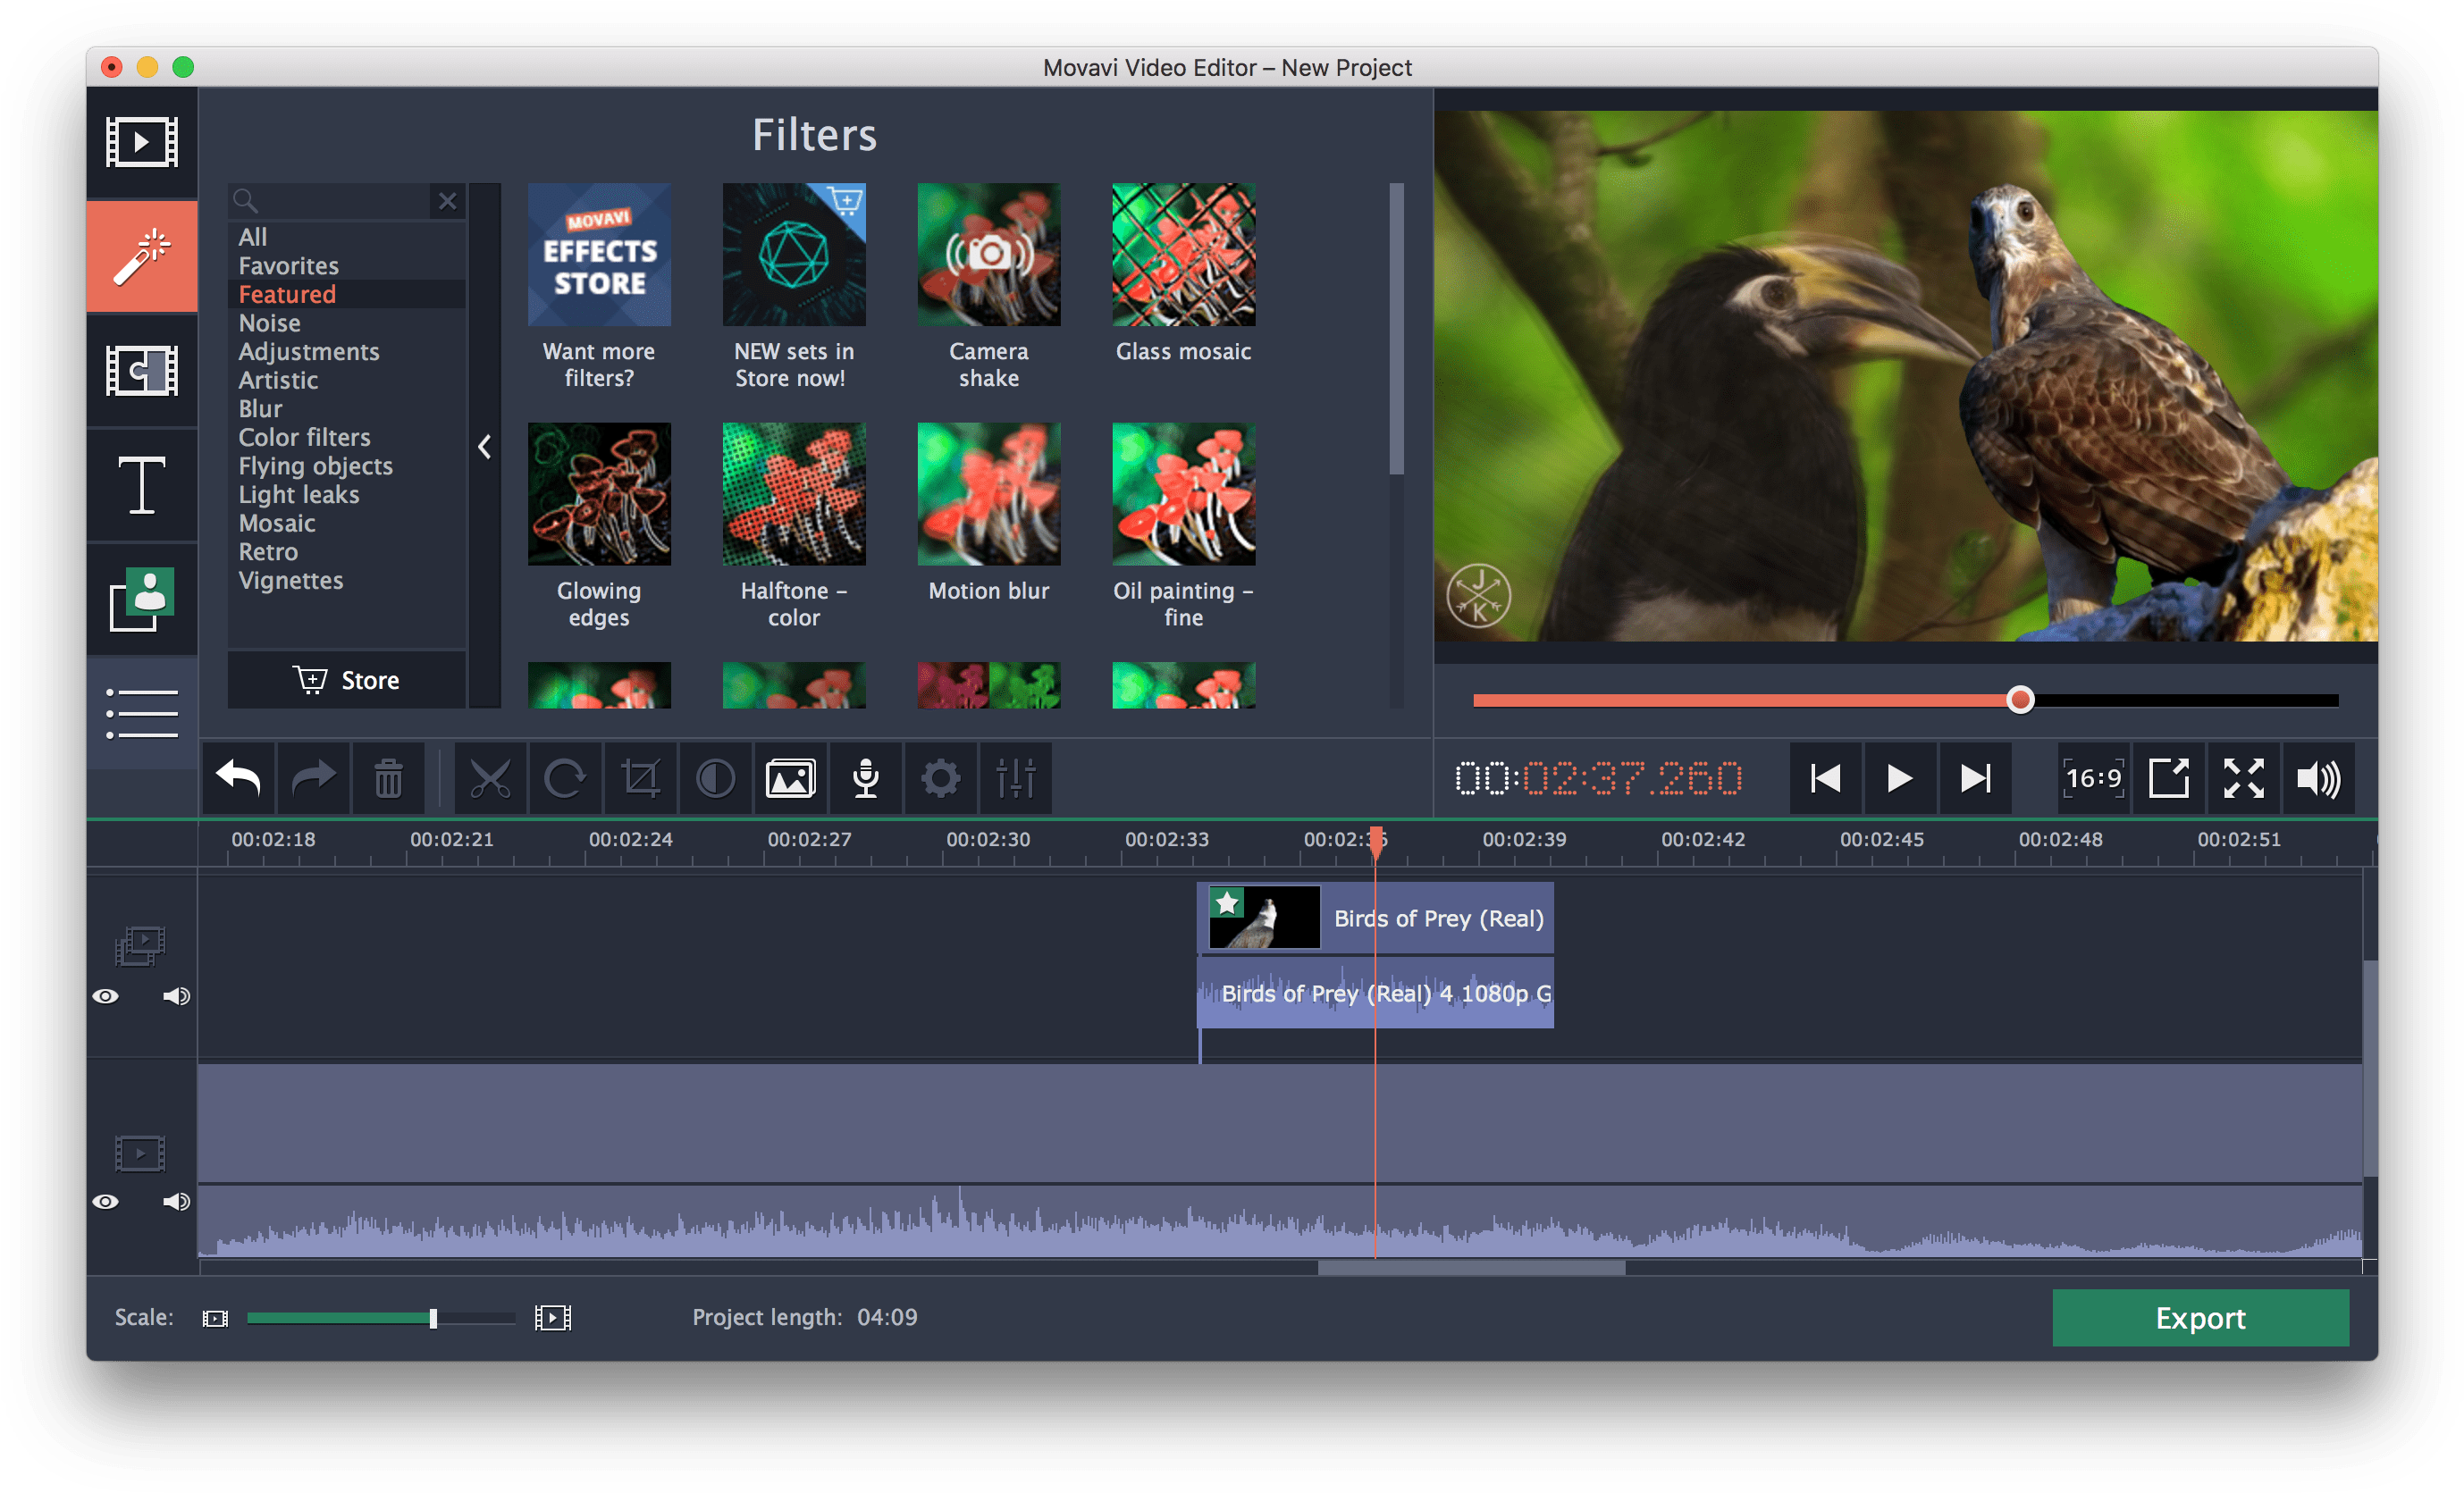Expand the More tools list icon
This screenshot has height=1493, width=2464.
point(141,714)
